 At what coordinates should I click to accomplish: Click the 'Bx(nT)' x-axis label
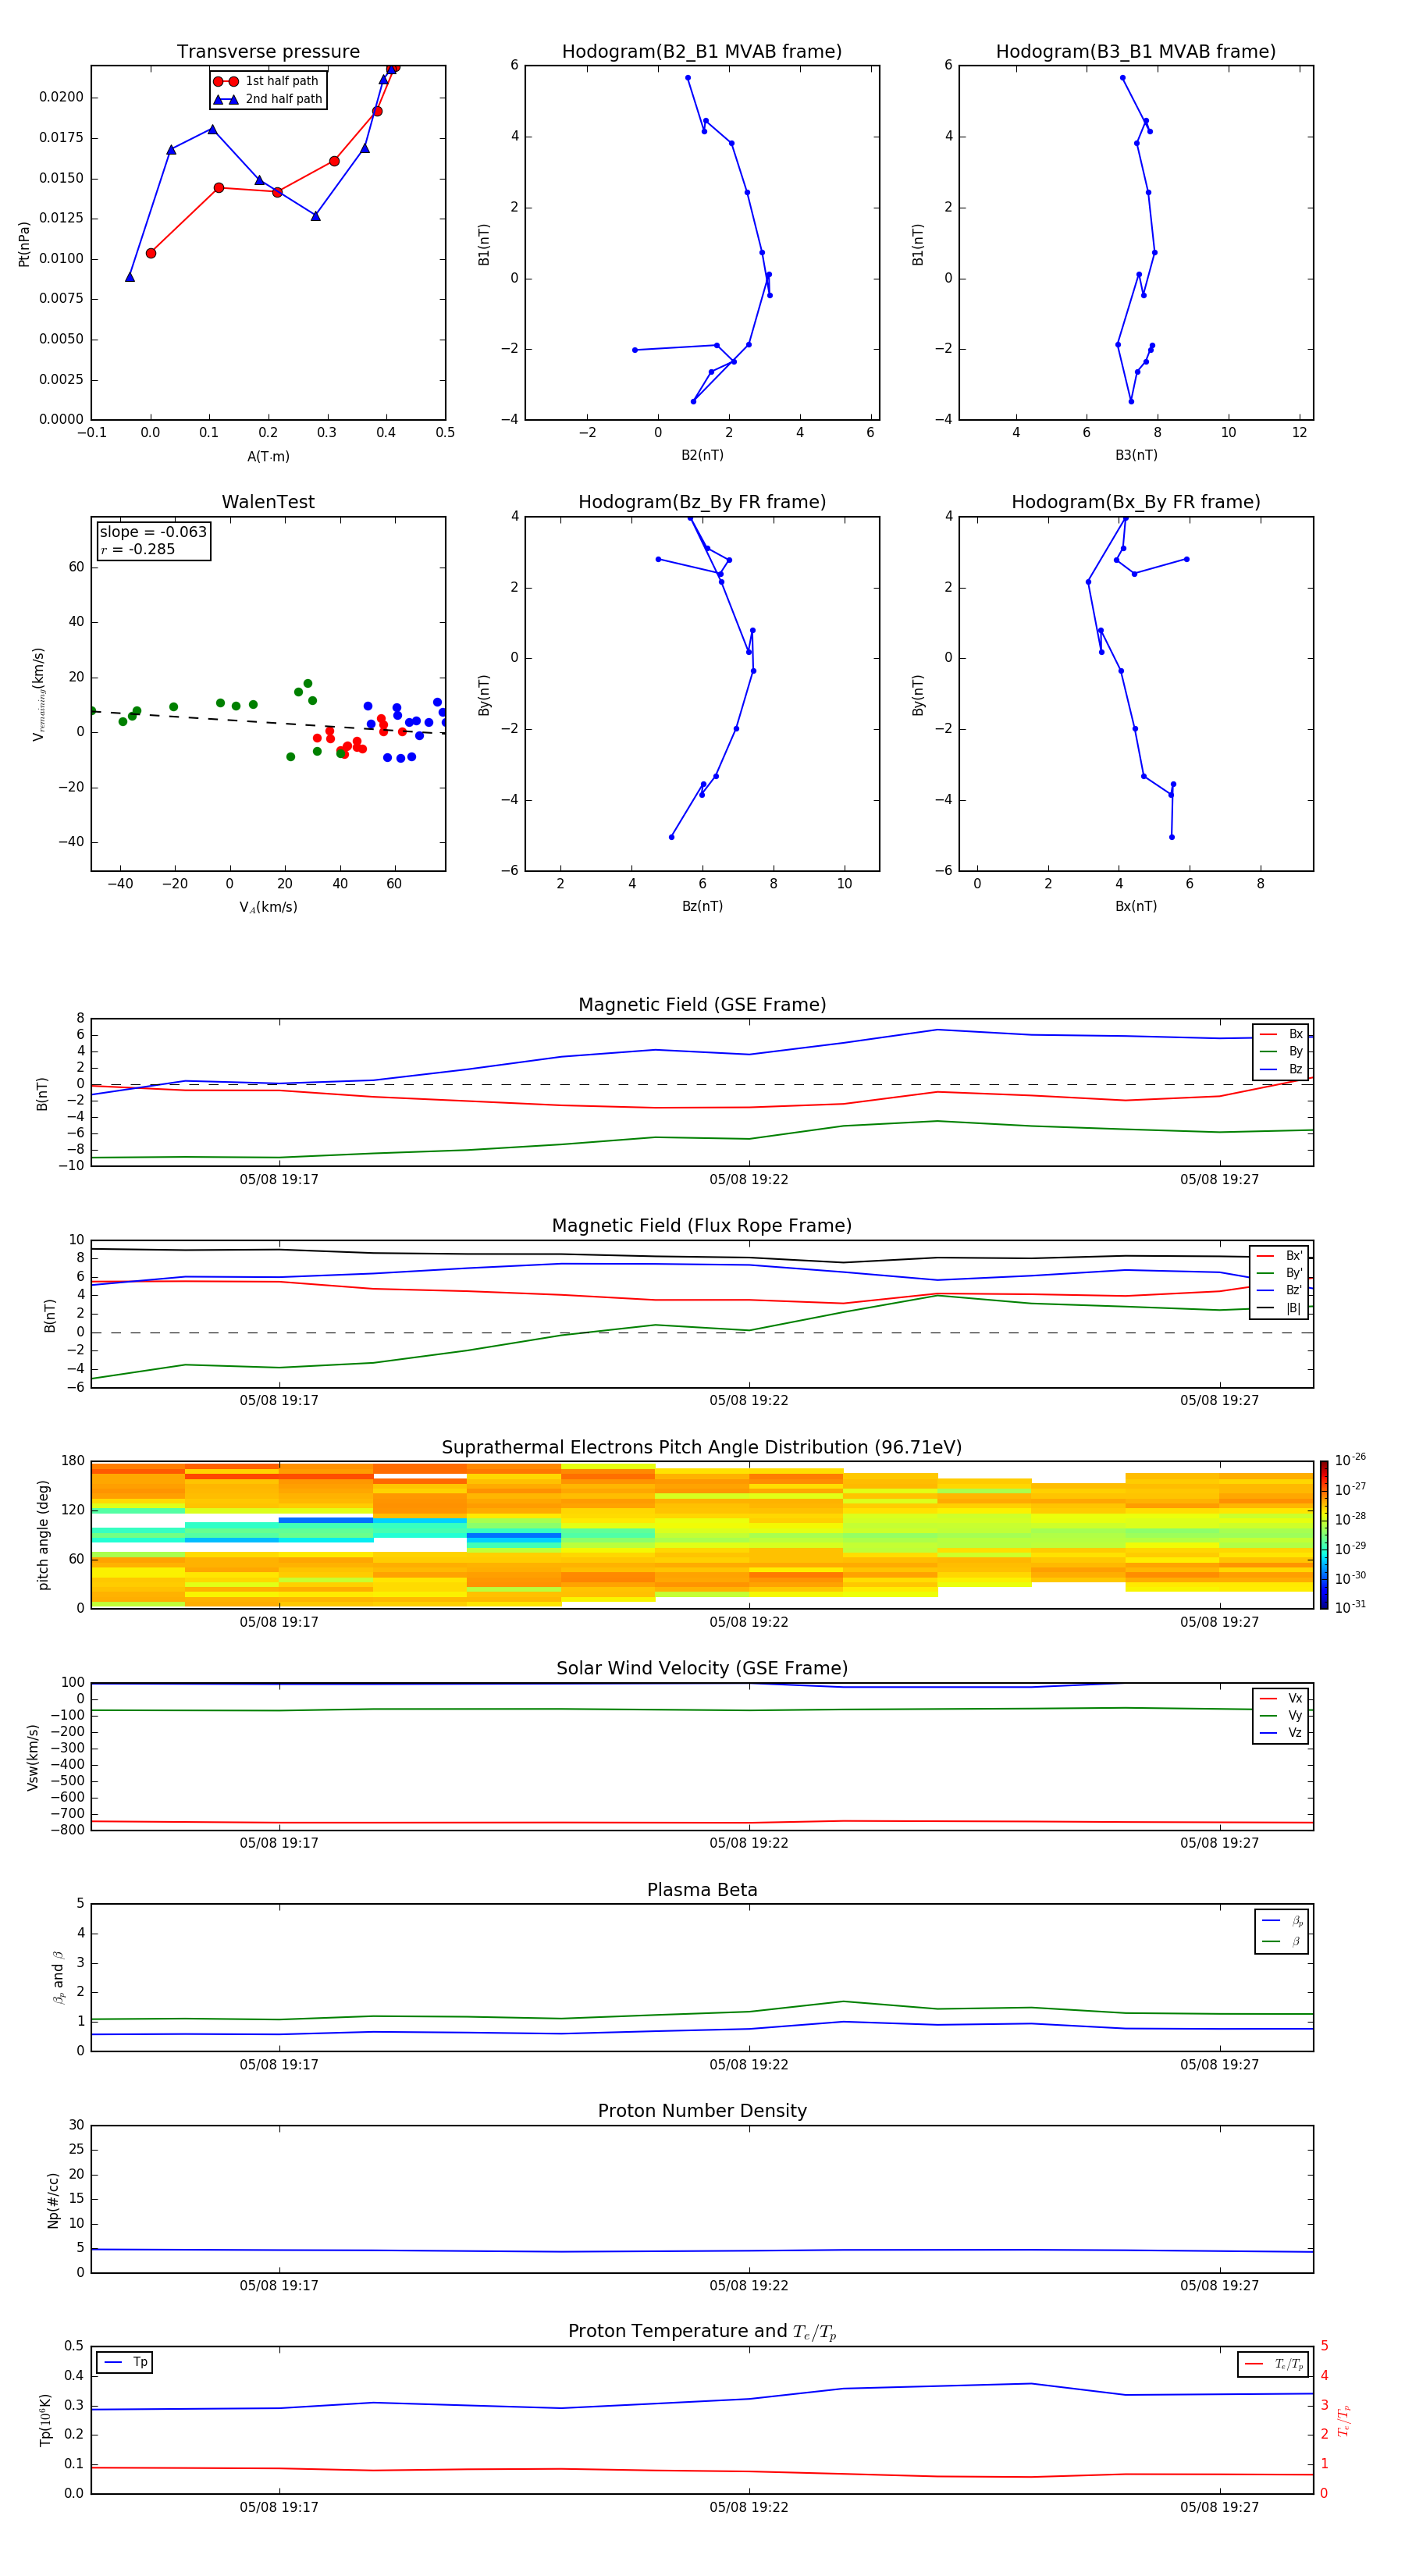click(1136, 906)
